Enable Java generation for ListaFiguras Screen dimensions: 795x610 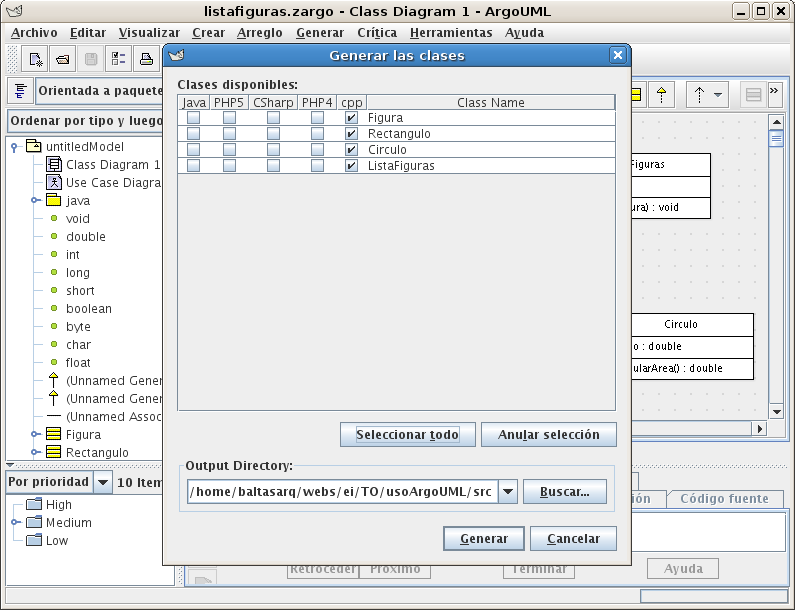[x=193, y=165]
